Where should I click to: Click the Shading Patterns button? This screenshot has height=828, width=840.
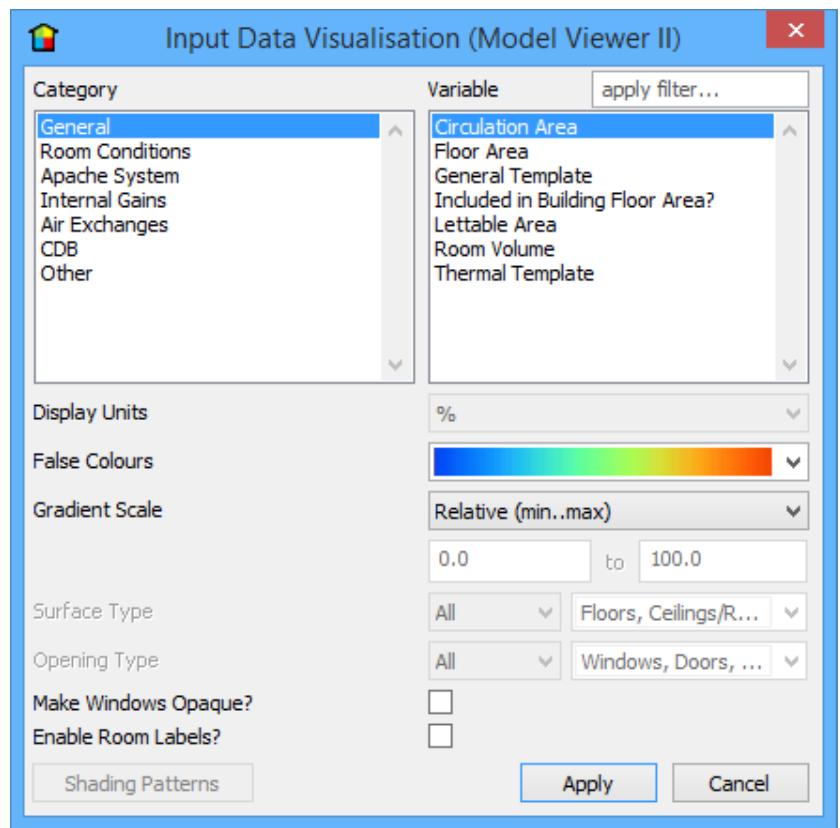[x=142, y=783]
